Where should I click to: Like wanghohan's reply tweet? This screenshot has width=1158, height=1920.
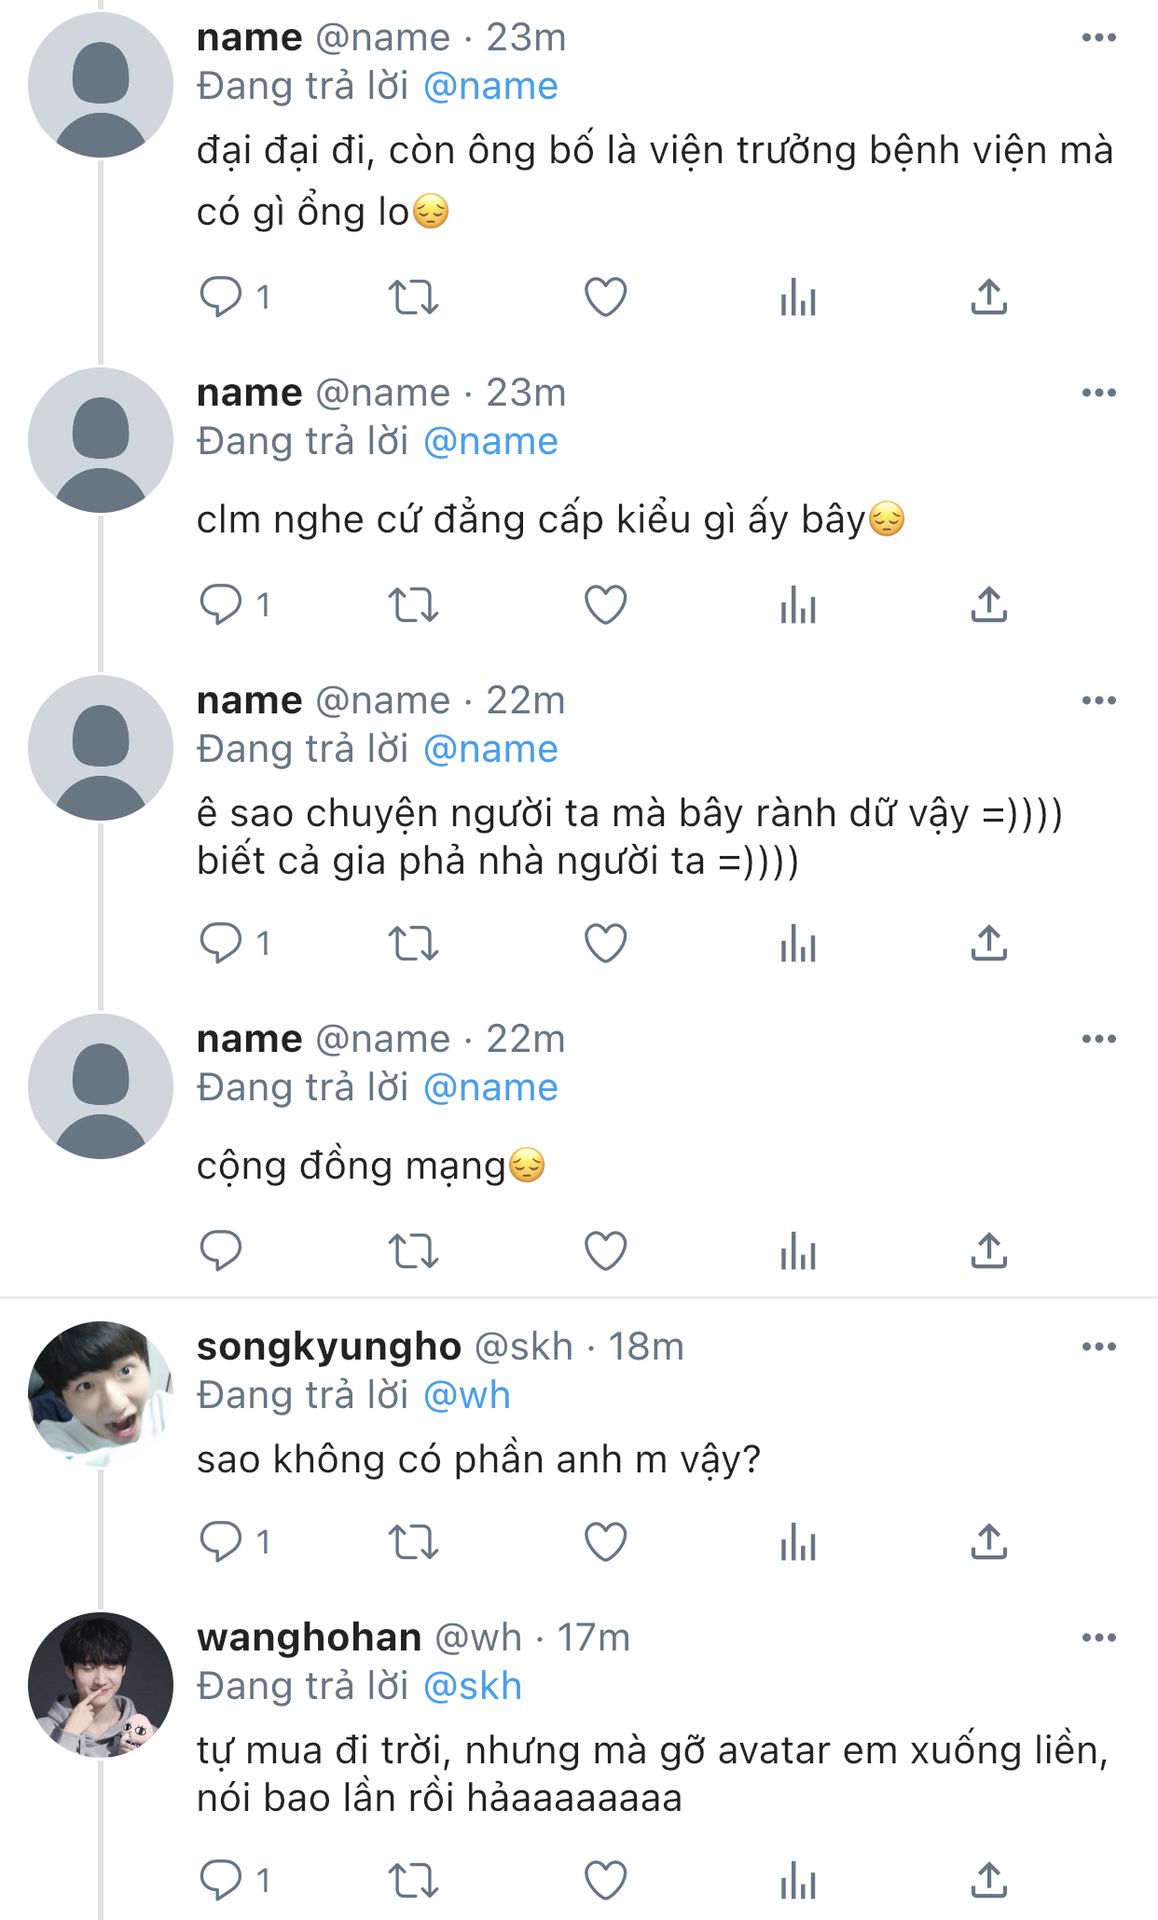click(605, 1880)
